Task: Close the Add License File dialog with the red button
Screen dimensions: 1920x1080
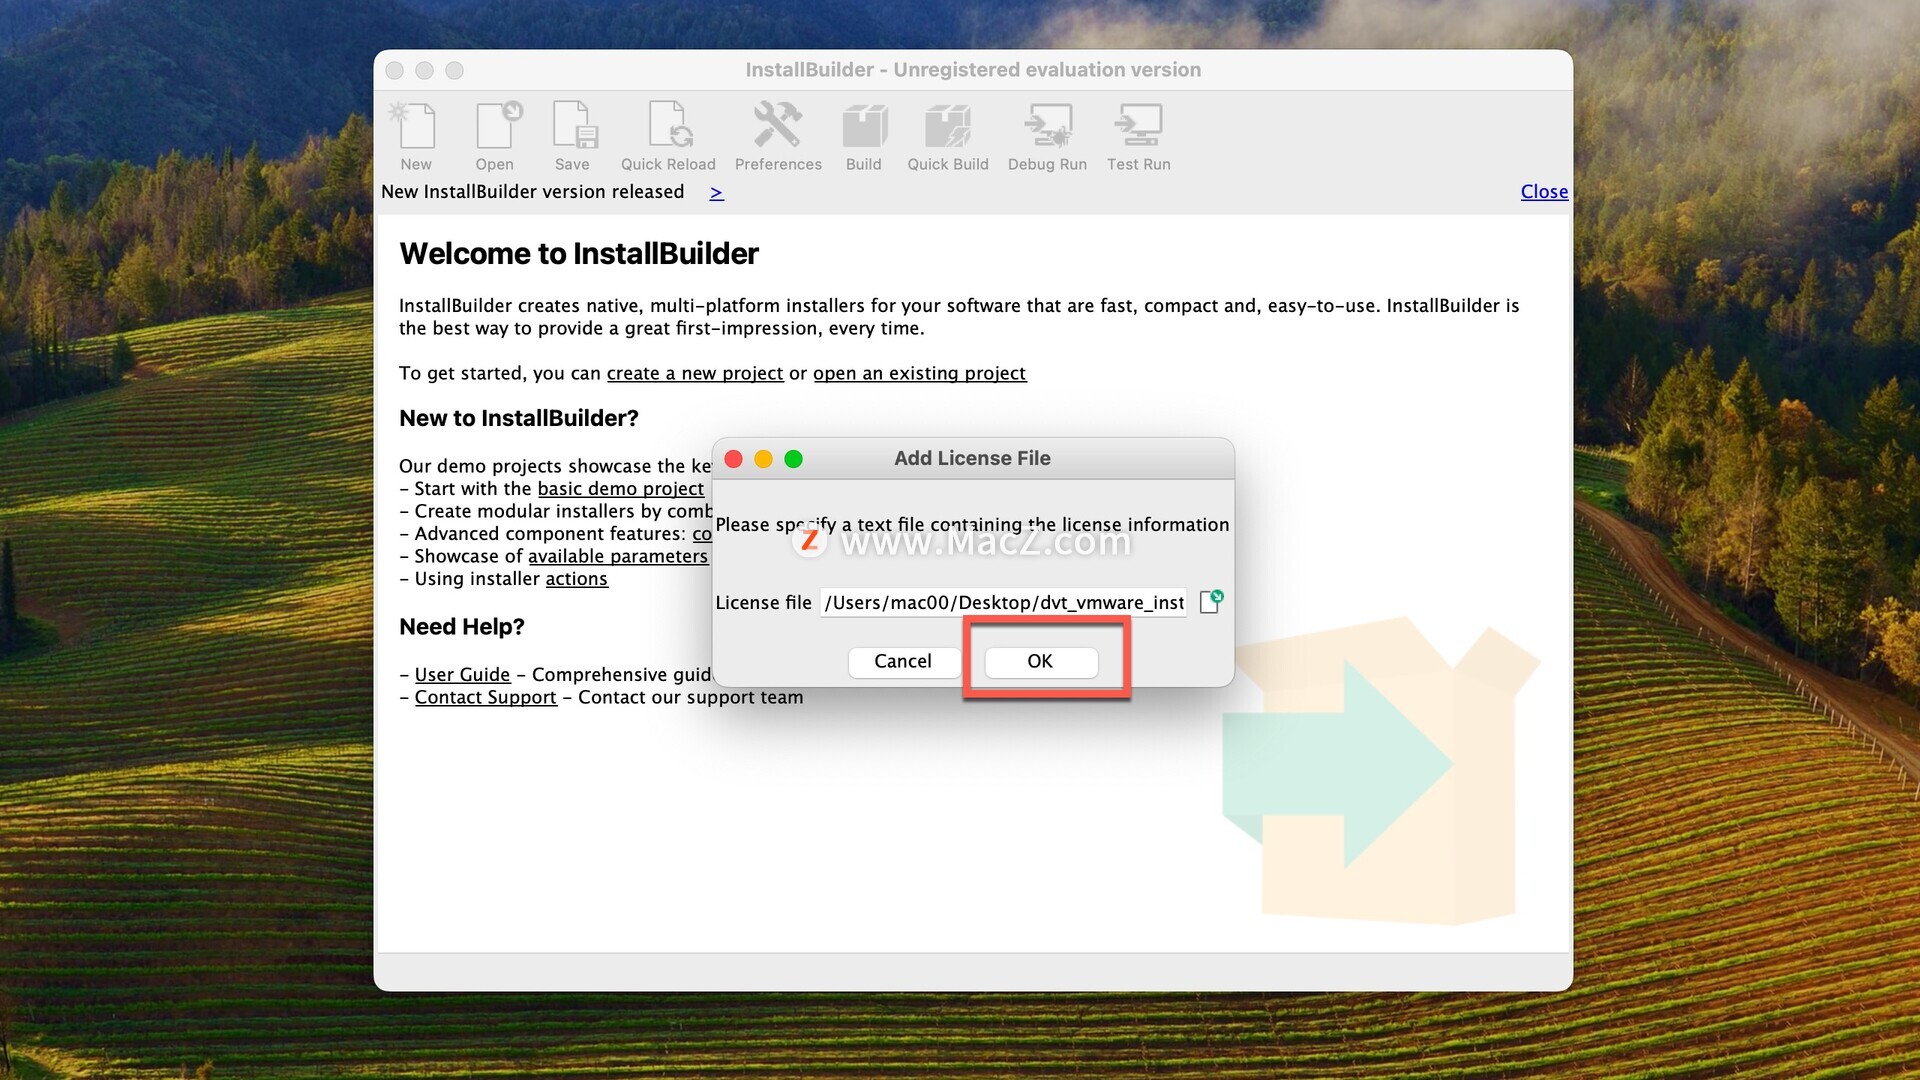Action: coord(733,458)
